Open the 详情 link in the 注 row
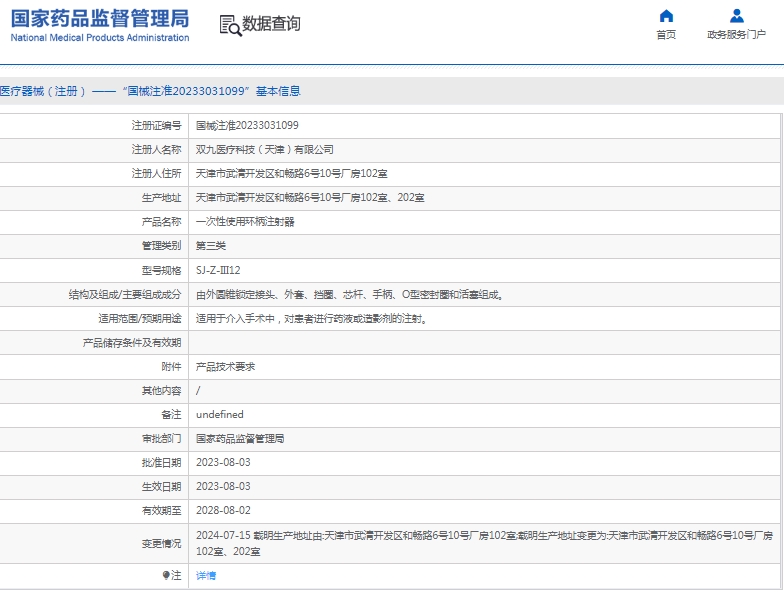The width and height of the screenshot is (784, 597). coord(206,576)
